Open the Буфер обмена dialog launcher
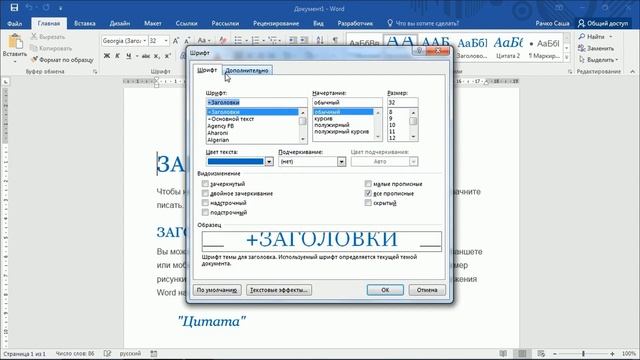The height and width of the screenshot is (360, 640). click(x=95, y=71)
